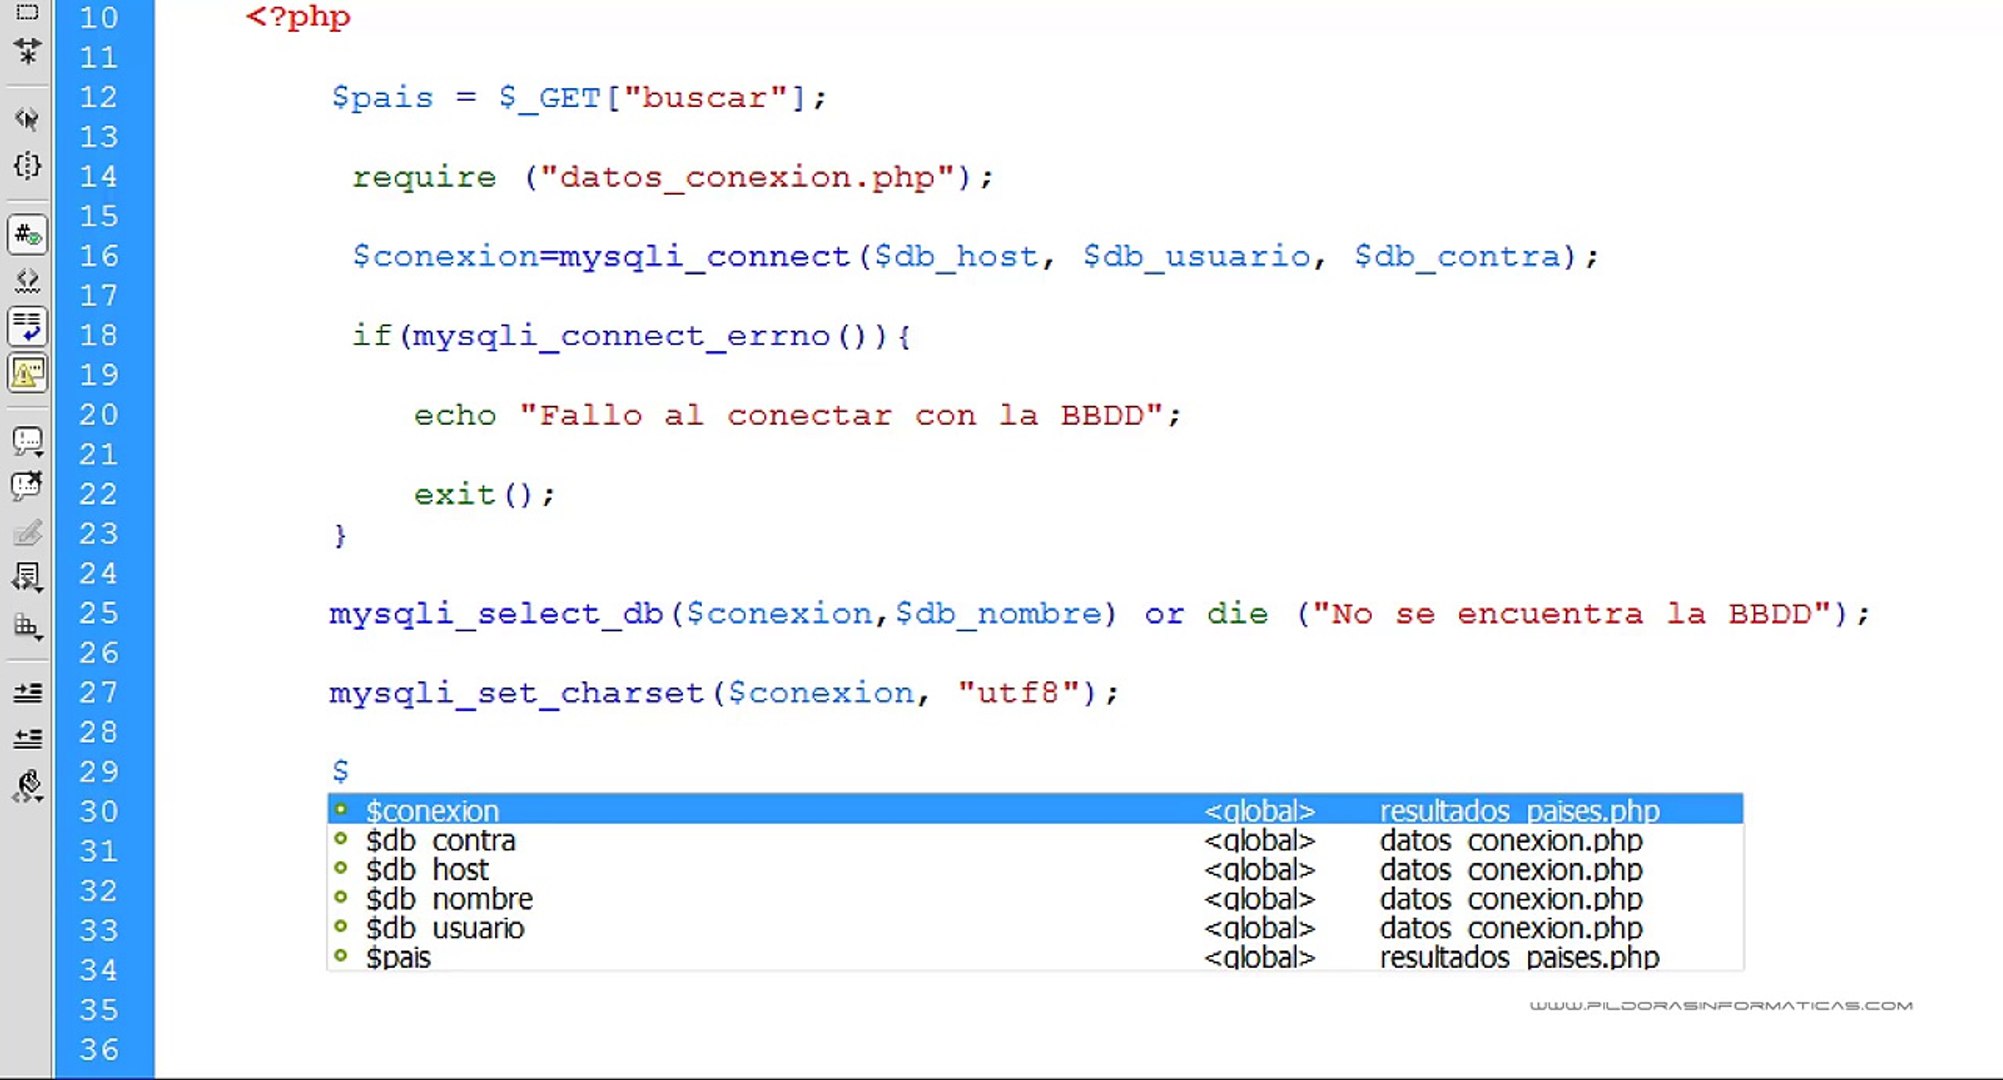Toggle line numbers with the # icon
The width and height of the screenshot is (2003, 1080).
[x=27, y=235]
